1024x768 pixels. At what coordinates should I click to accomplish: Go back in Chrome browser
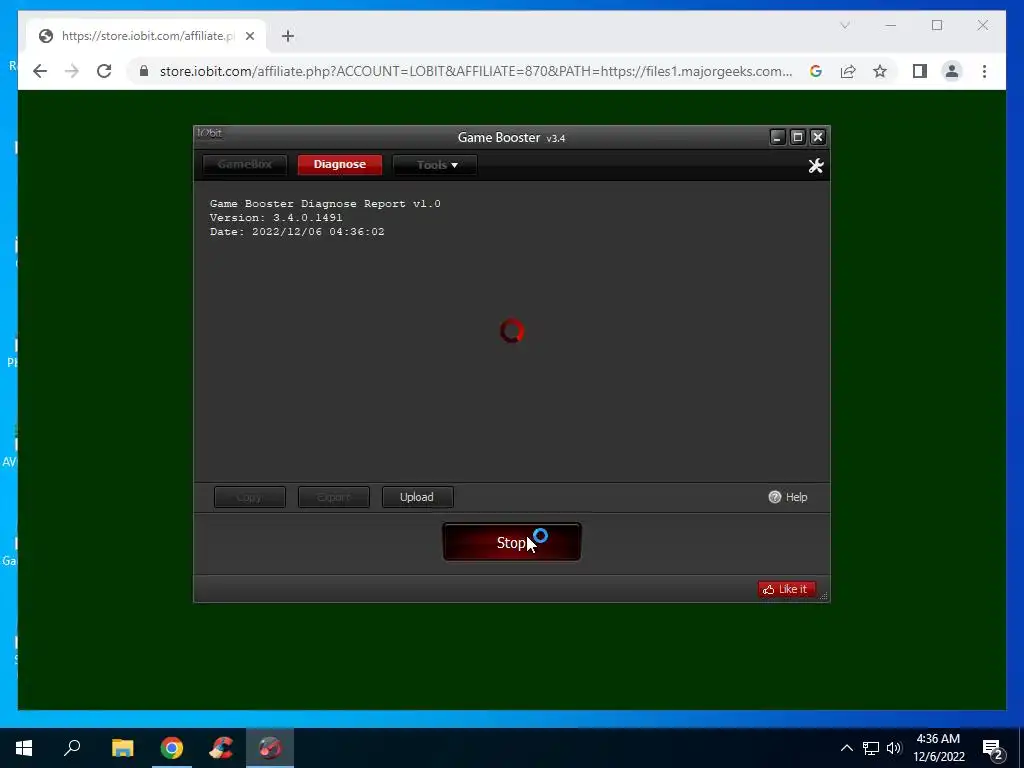pos(40,71)
